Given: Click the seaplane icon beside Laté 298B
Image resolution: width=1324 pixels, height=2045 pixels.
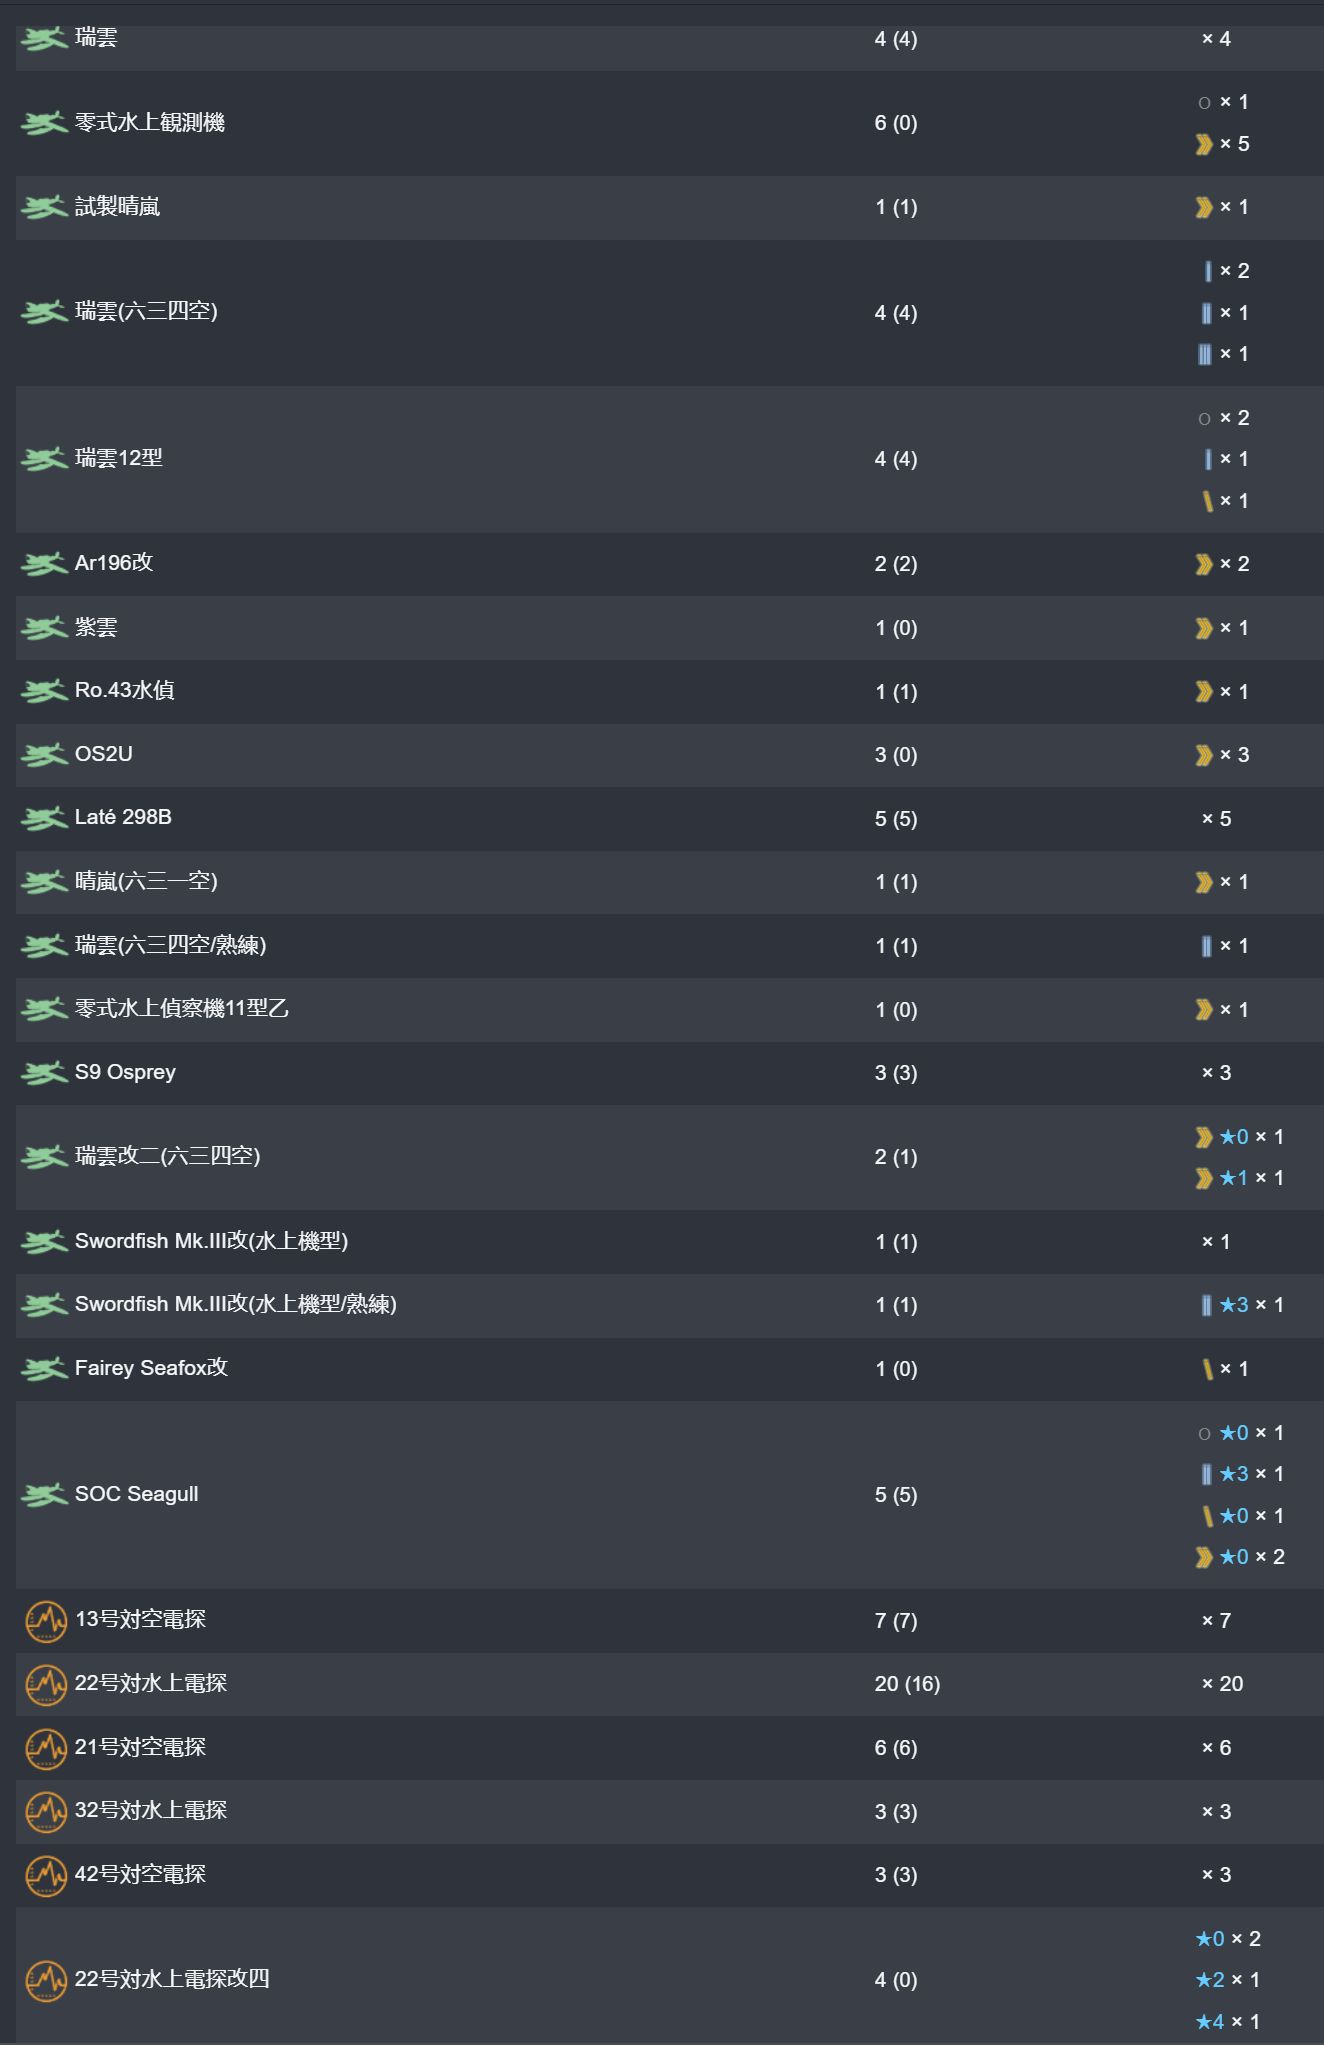Looking at the screenshot, I should 44,818.
